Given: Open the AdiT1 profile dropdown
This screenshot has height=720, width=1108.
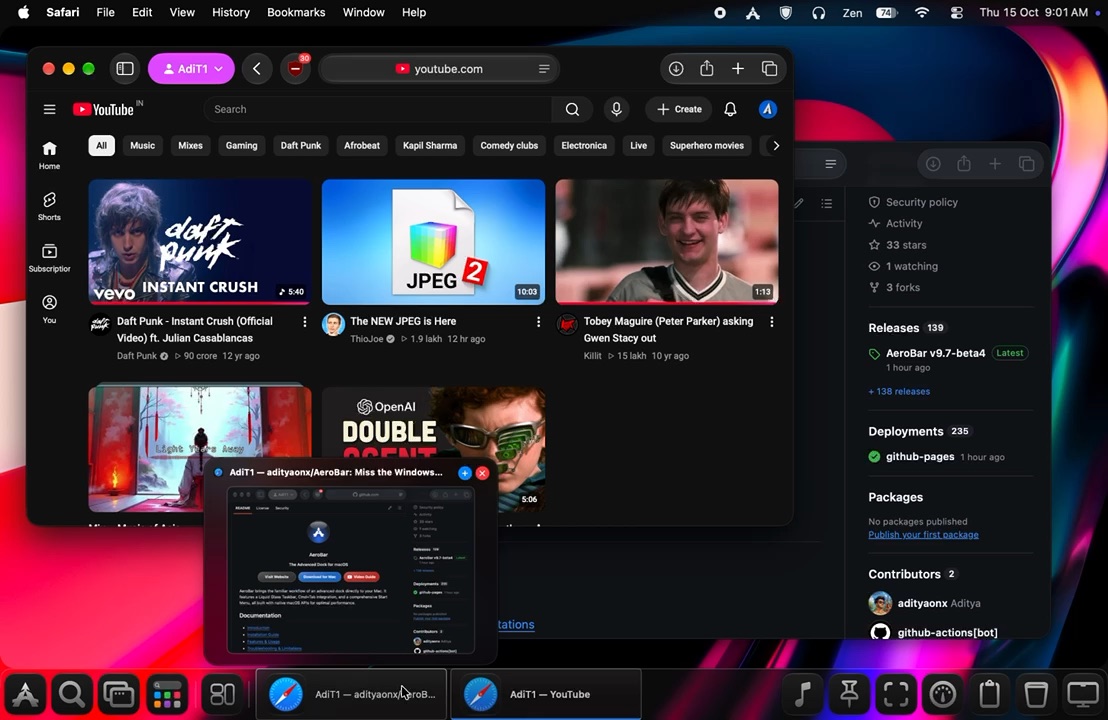Looking at the screenshot, I should 191,69.
